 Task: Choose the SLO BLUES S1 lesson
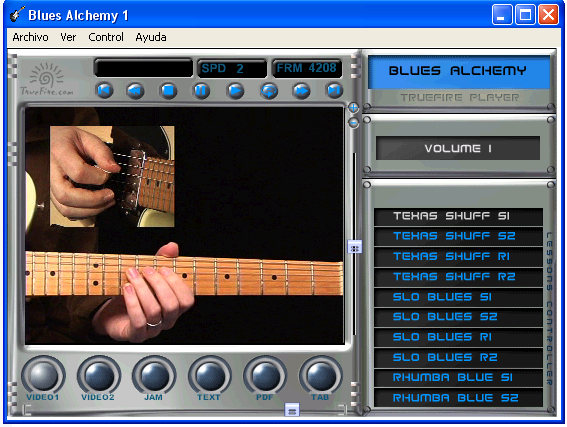[x=458, y=297]
